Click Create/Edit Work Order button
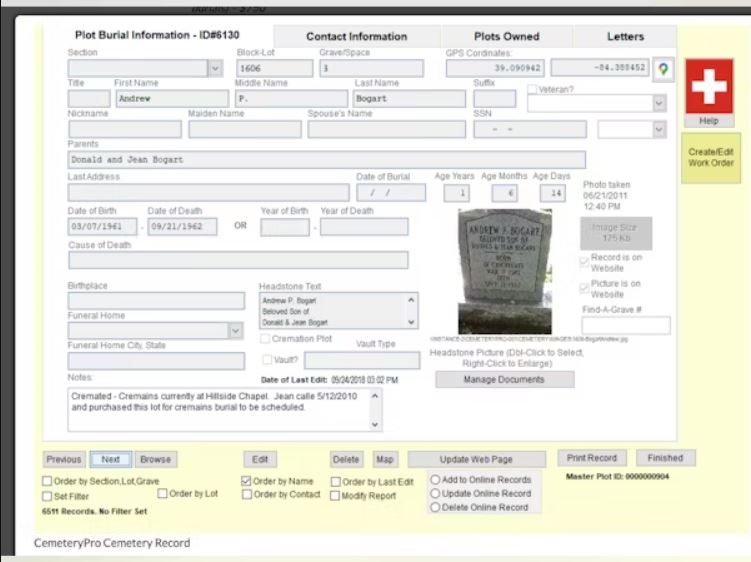The height and width of the screenshot is (562, 751). (711, 158)
